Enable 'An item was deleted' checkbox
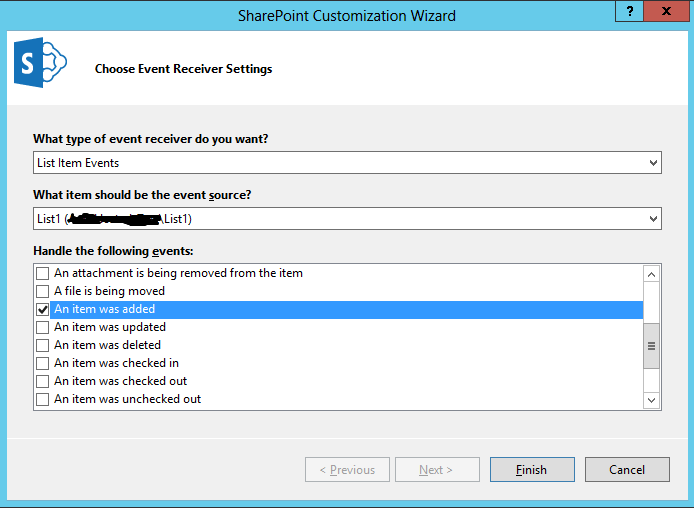This screenshot has height=508, width=694. pos(42,346)
